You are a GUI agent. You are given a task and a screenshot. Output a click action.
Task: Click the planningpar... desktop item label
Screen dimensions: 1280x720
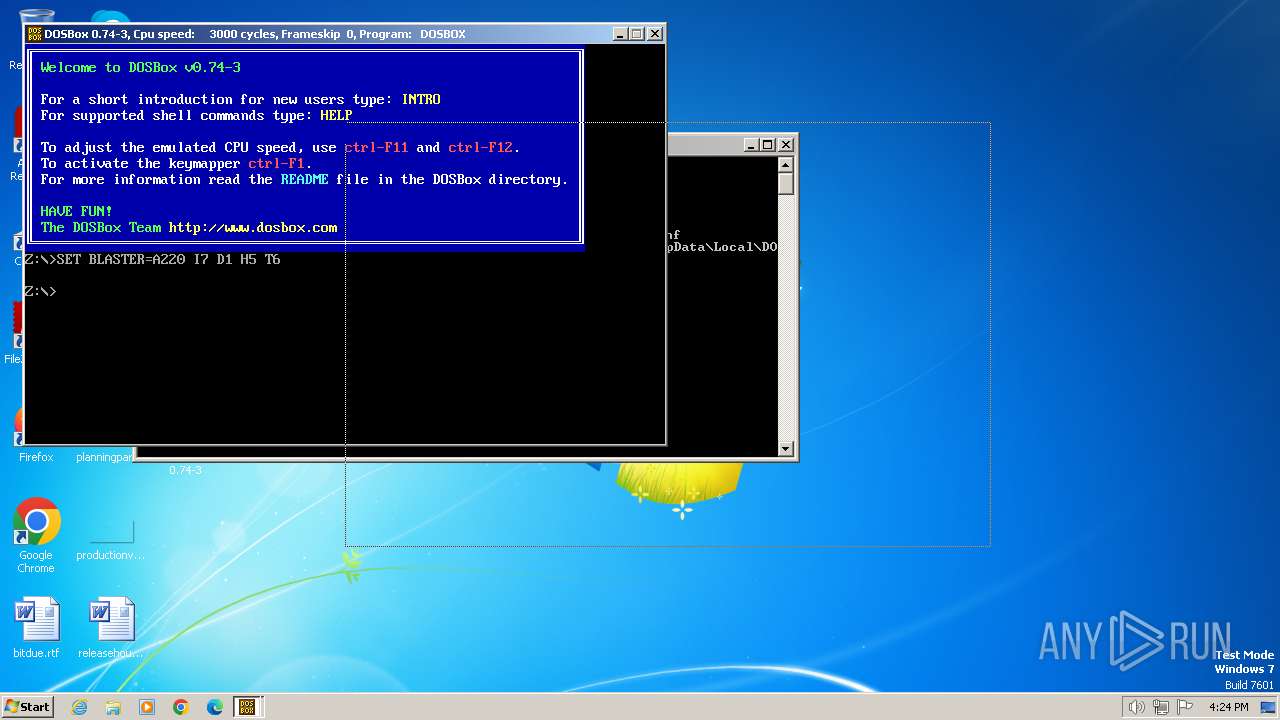(x=105, y=457)
